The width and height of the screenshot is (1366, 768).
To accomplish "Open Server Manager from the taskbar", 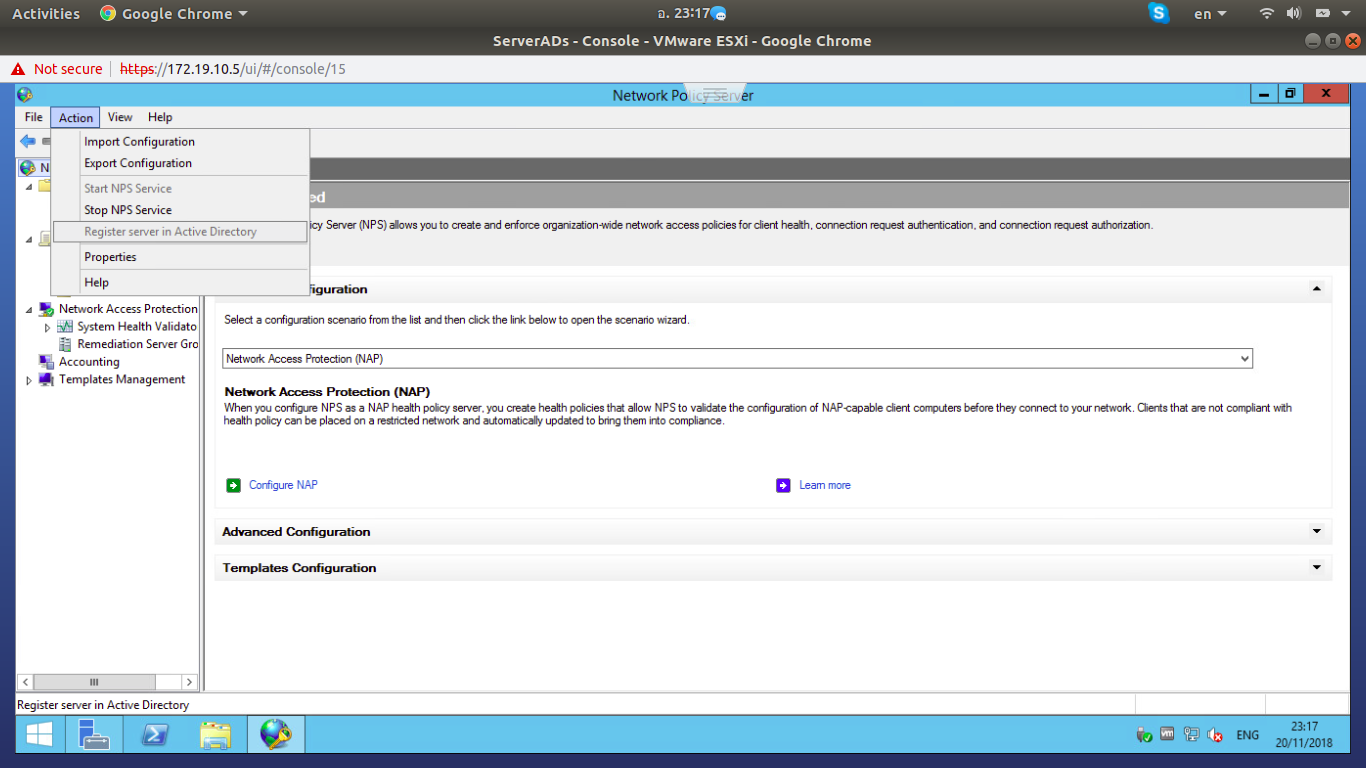I will point(94,735).
